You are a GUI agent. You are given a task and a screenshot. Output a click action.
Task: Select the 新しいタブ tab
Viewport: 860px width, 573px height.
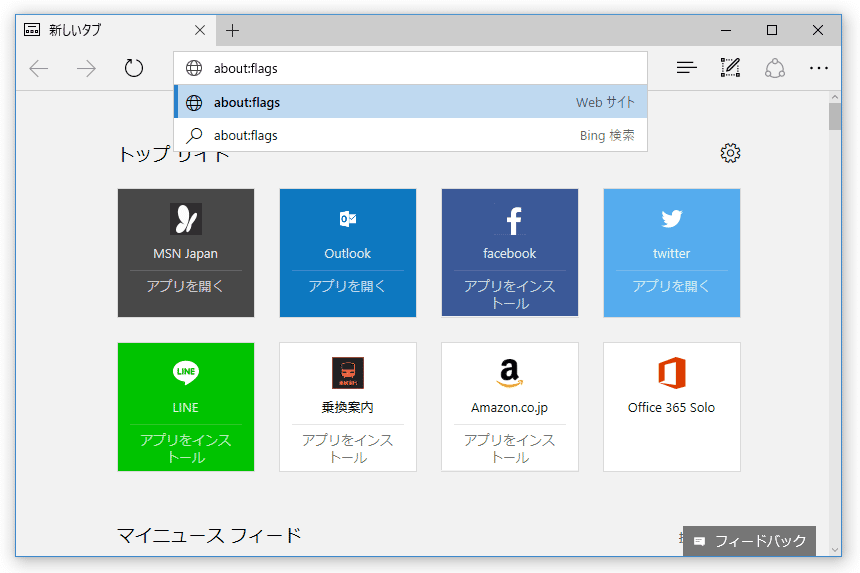(115, 30)
